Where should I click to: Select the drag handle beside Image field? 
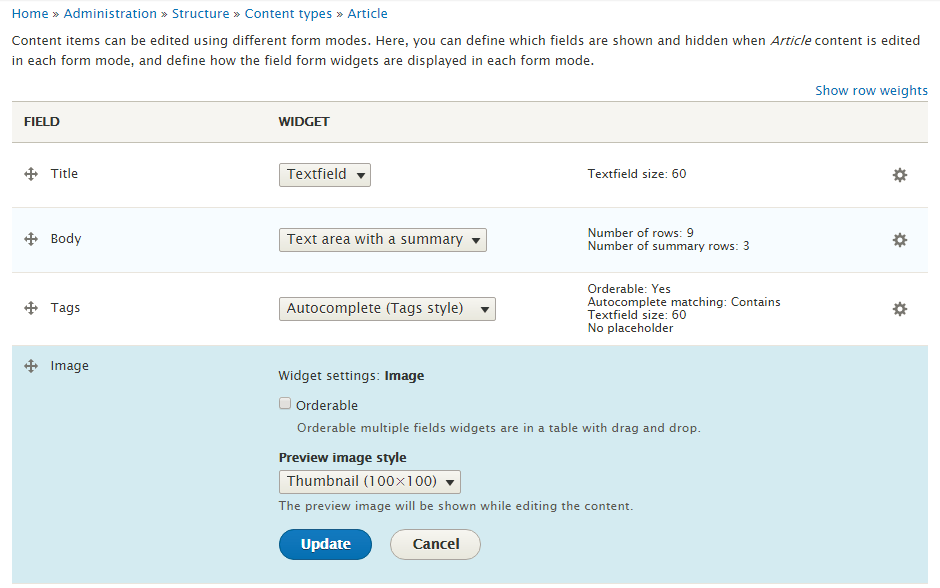coord(31,365)
